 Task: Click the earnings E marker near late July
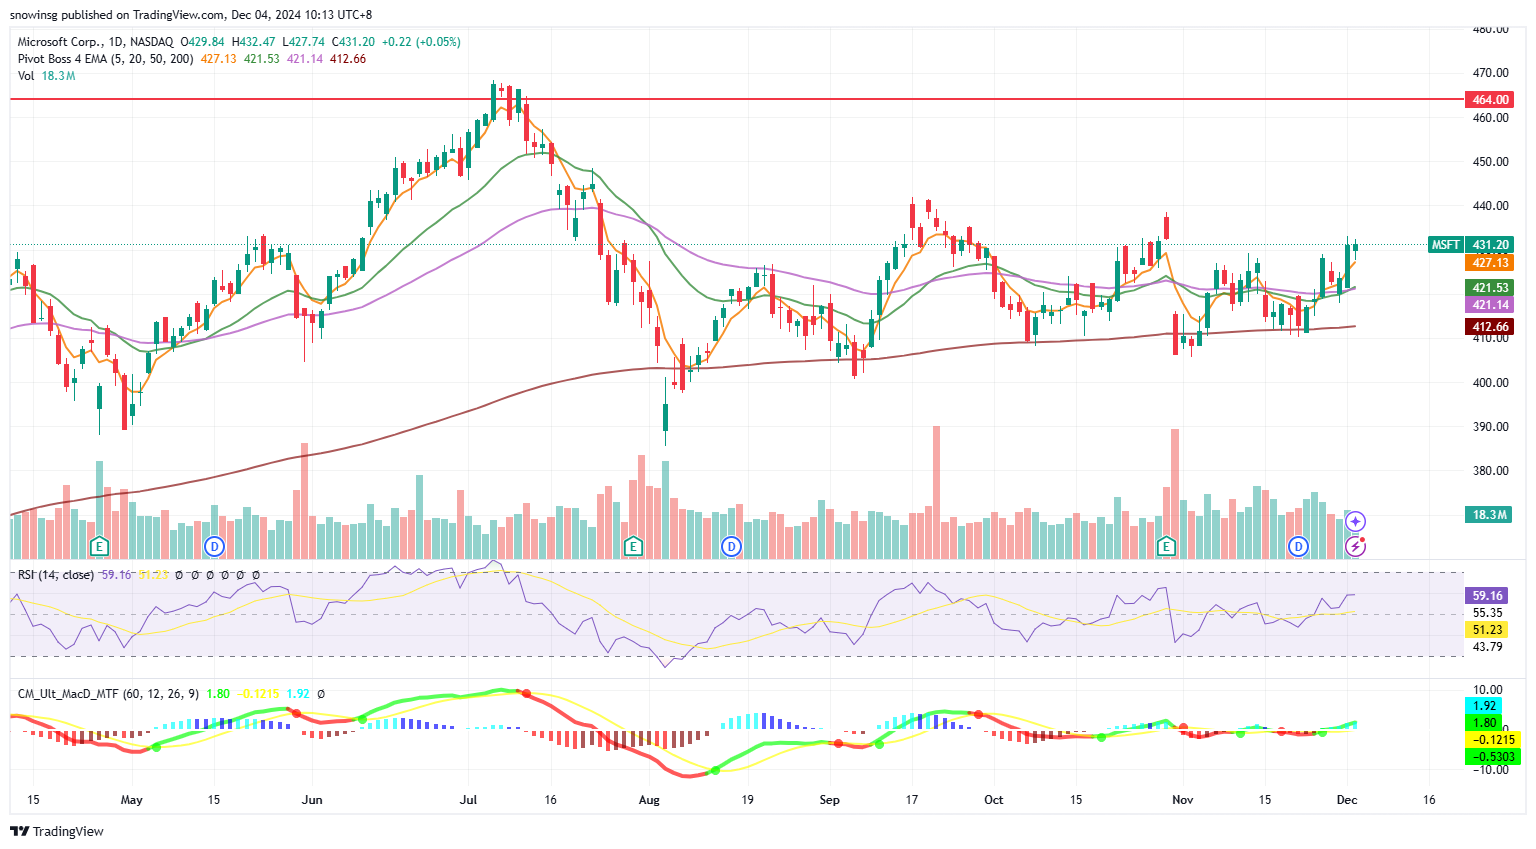coord(632,546)
